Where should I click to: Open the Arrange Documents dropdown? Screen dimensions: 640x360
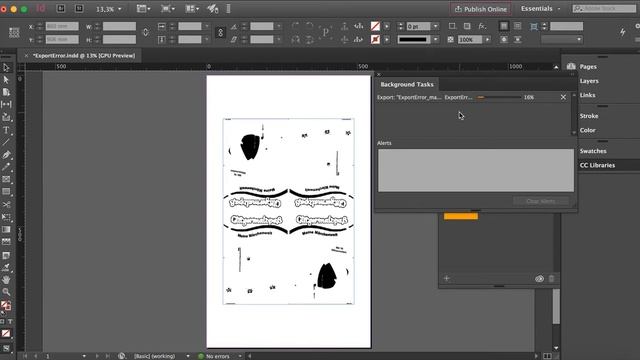[192, 8]
